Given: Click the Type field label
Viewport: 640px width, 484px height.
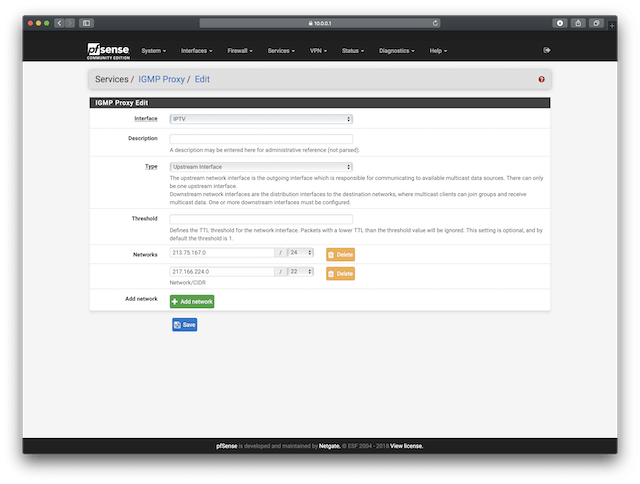Looking at the screenshot, I should (151, 167).
